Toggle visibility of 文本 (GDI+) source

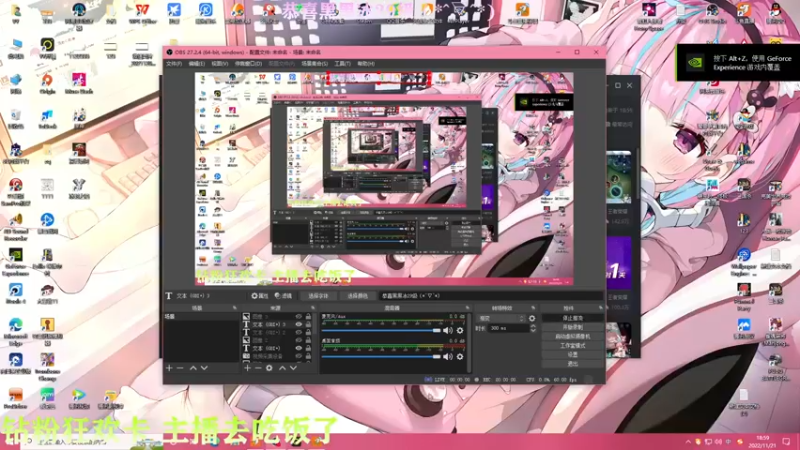[299, 348]
